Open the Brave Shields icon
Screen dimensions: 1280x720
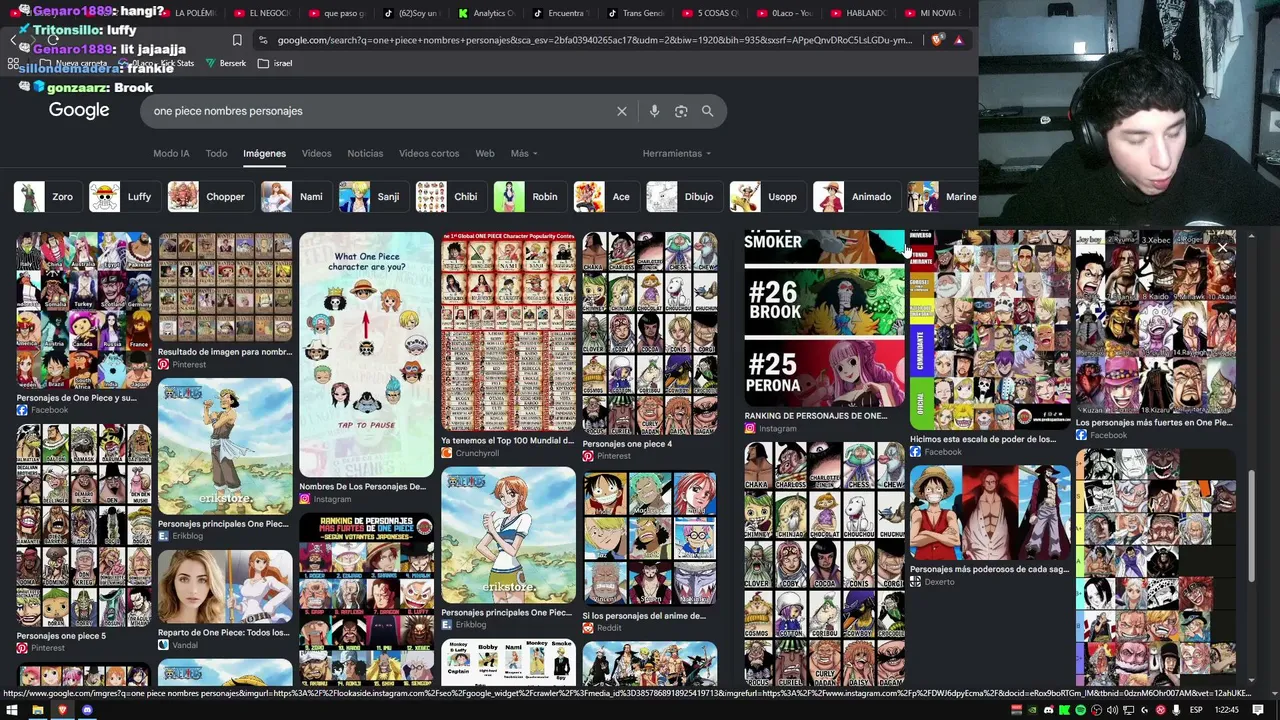[937, 40]
